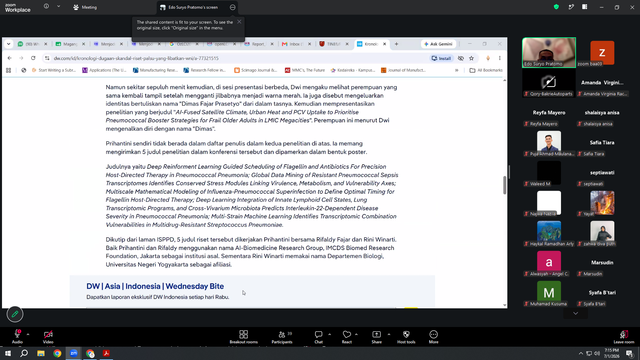640x360 pixels.
Task: Open the Chat panel
Action: (x=318, y=337)
